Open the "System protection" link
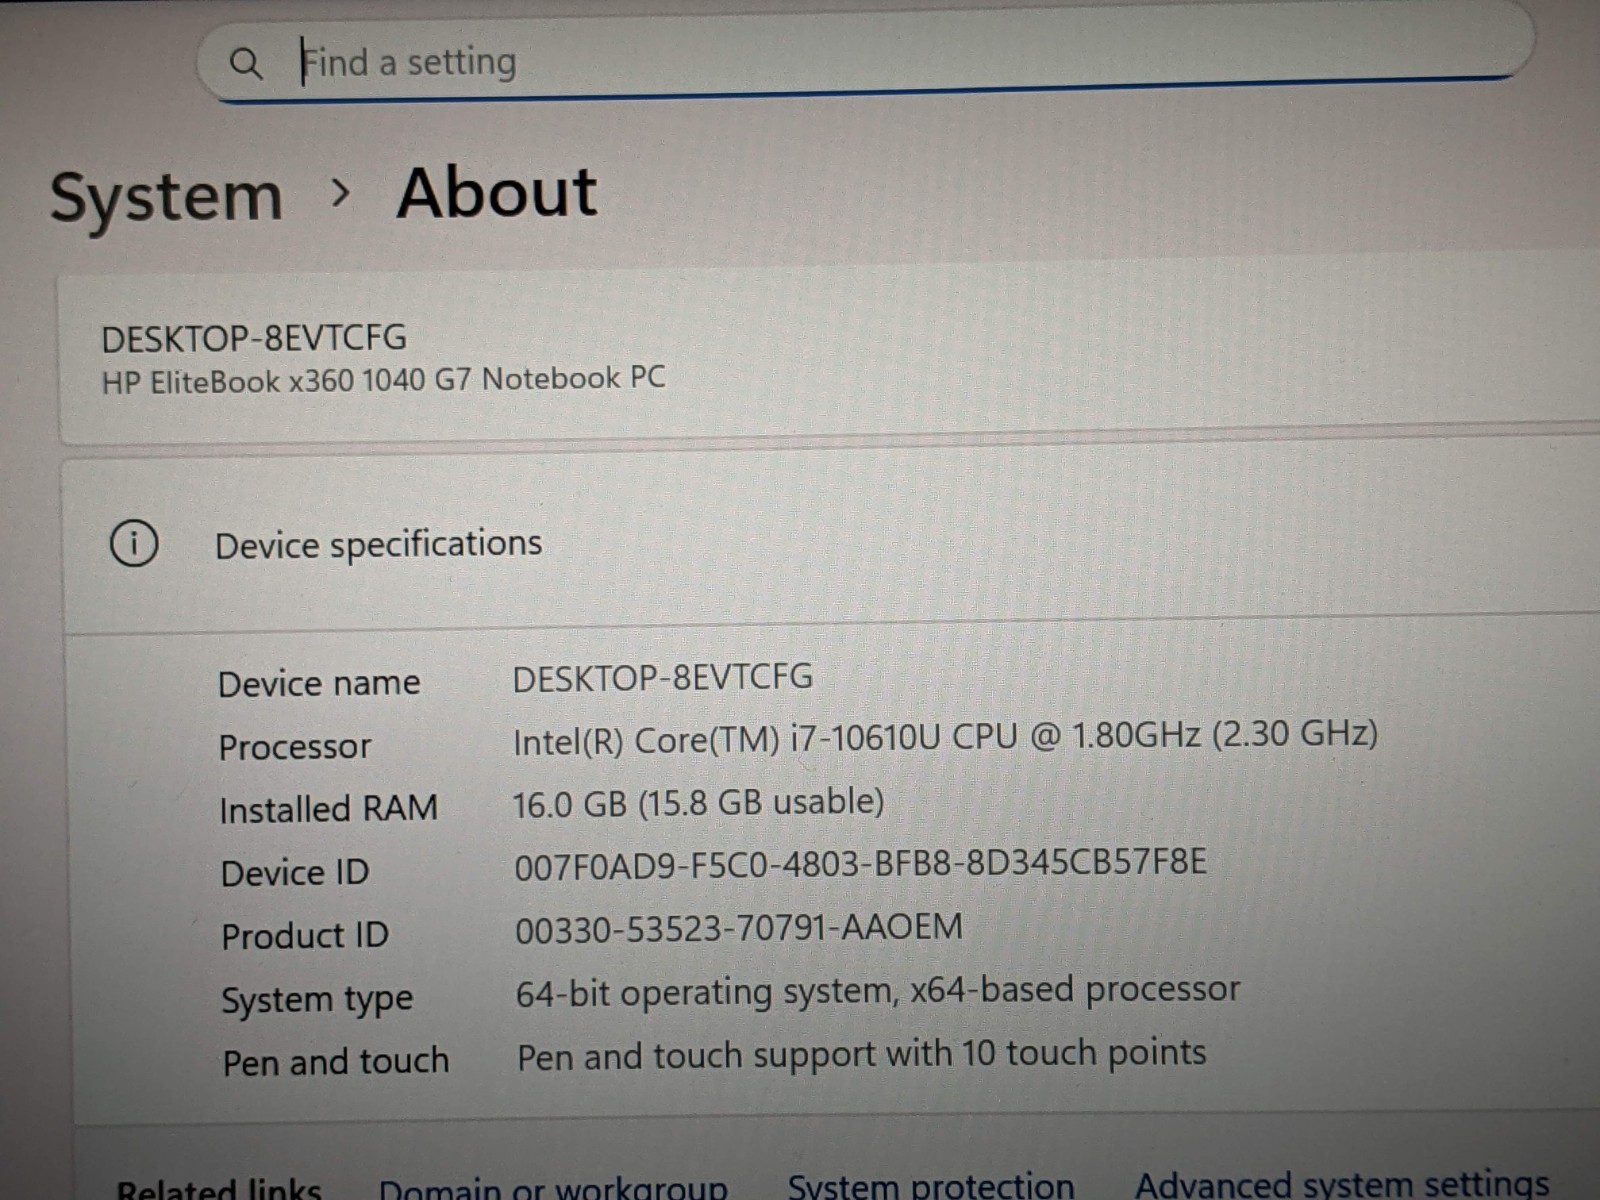Screen dimensions: 1600x1200 click(931, 1185)
